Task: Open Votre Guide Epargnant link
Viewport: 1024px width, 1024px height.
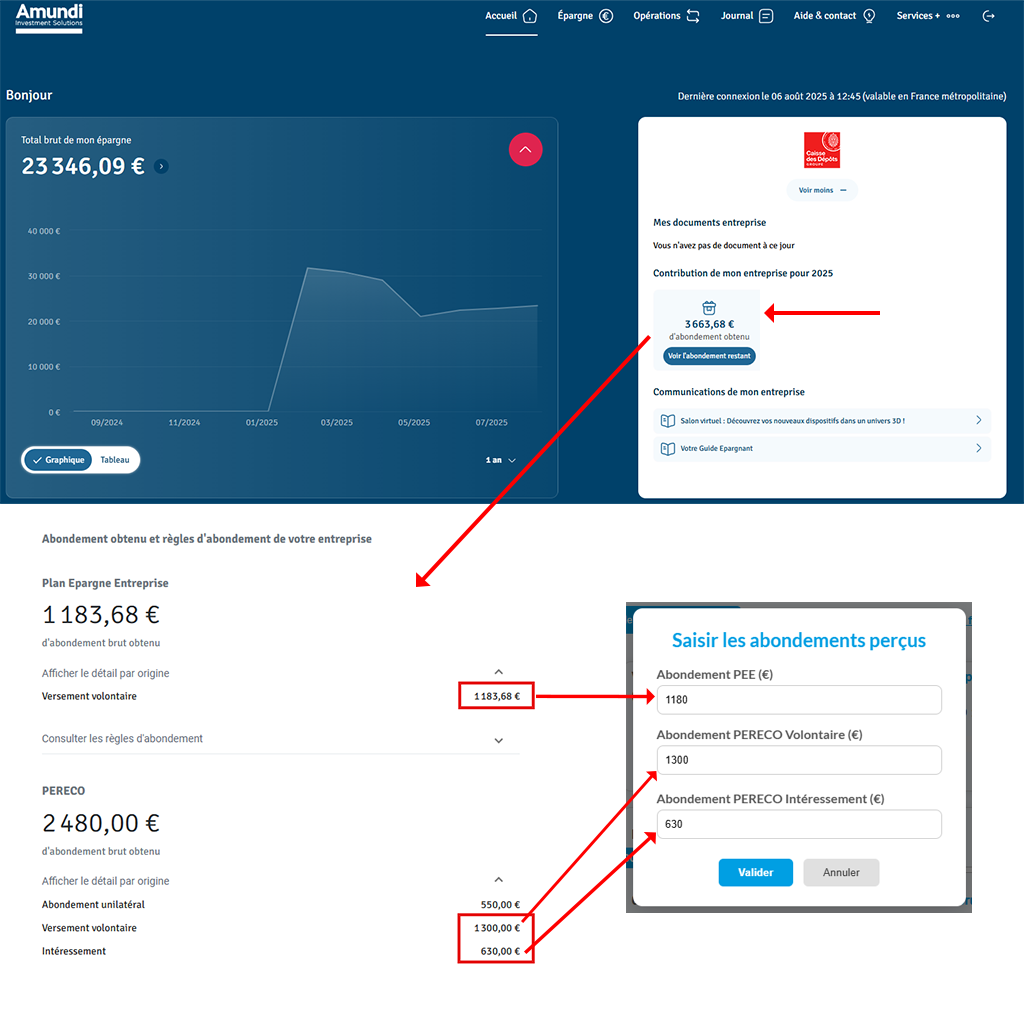Action: coord(822,449)
